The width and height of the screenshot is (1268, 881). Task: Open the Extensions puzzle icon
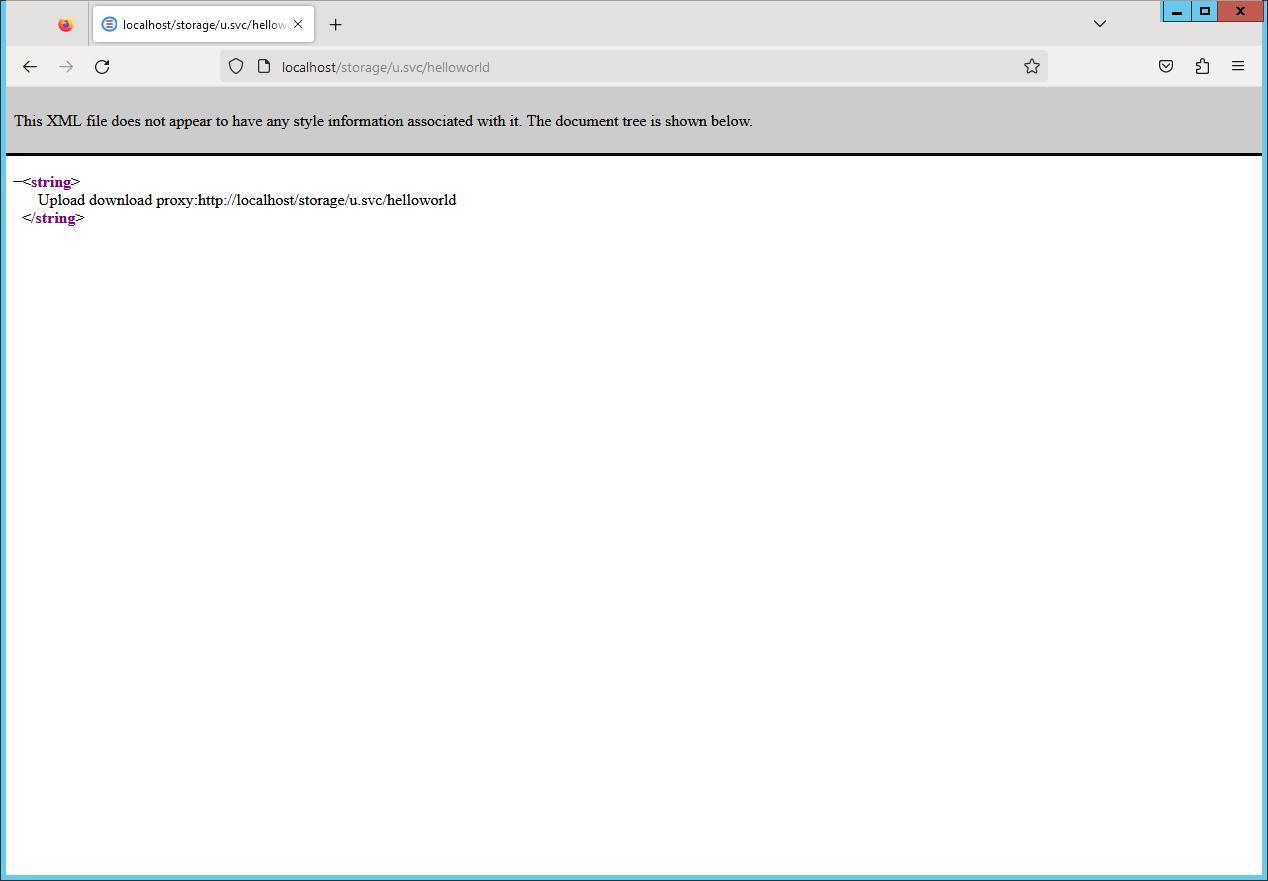[x=1202, y=67]
